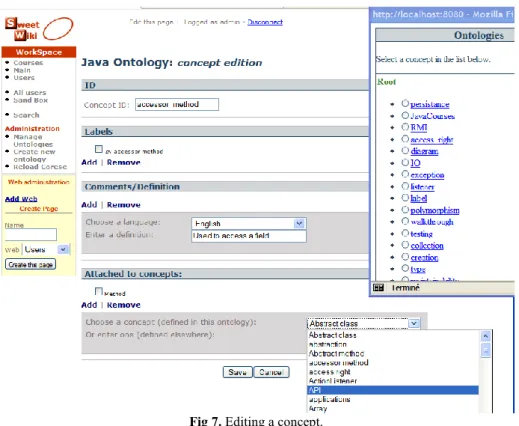Tick the accessor method label checkbox
This screenshot has height=426, width=519.
(99, 149)
